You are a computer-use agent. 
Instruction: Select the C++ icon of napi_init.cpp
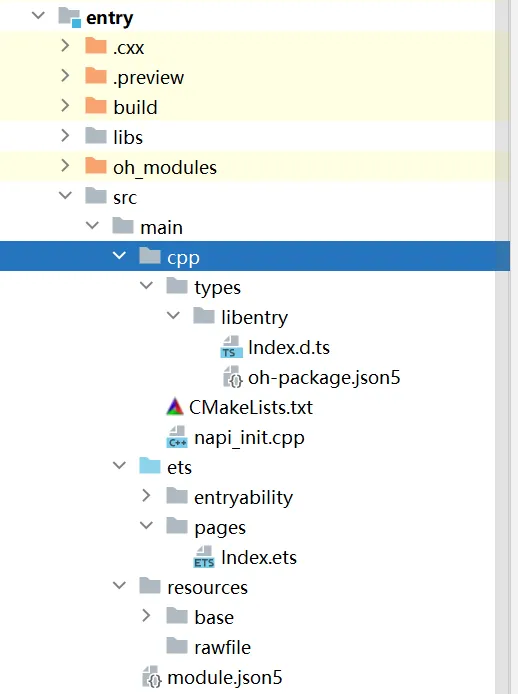(x=177, y=437)
